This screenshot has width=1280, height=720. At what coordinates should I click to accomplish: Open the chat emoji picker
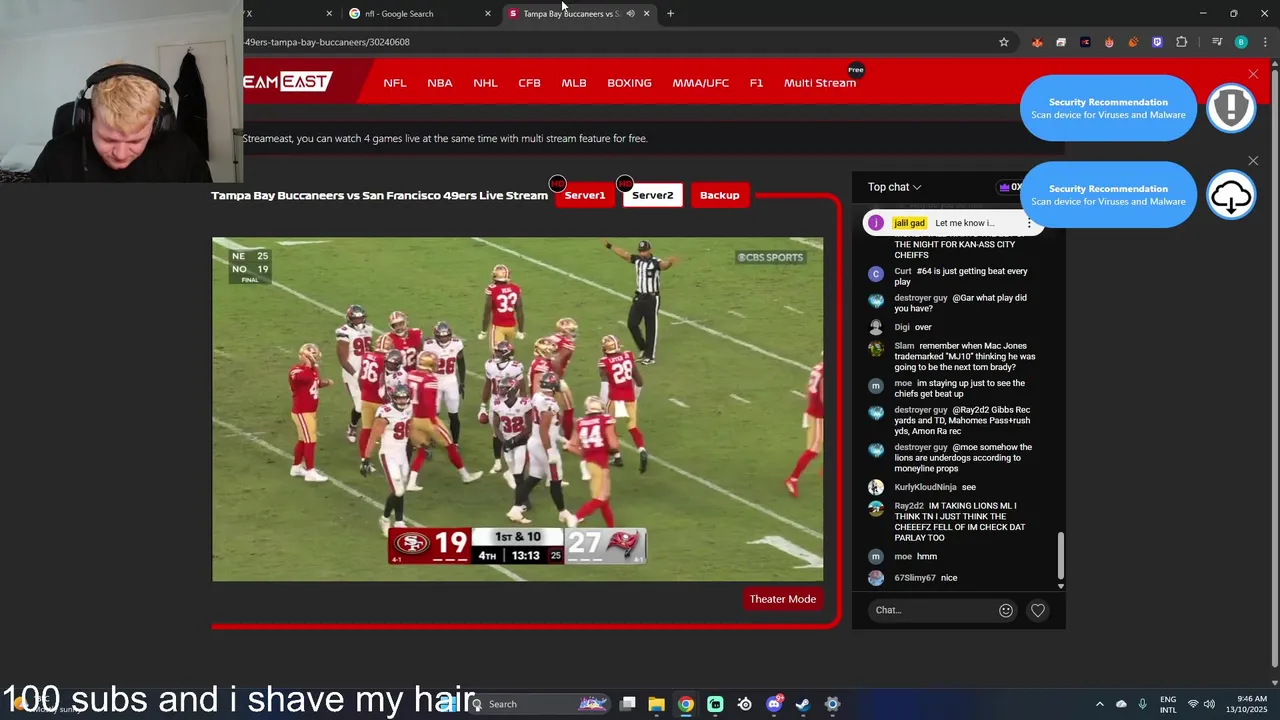[x=1006, y=610]
